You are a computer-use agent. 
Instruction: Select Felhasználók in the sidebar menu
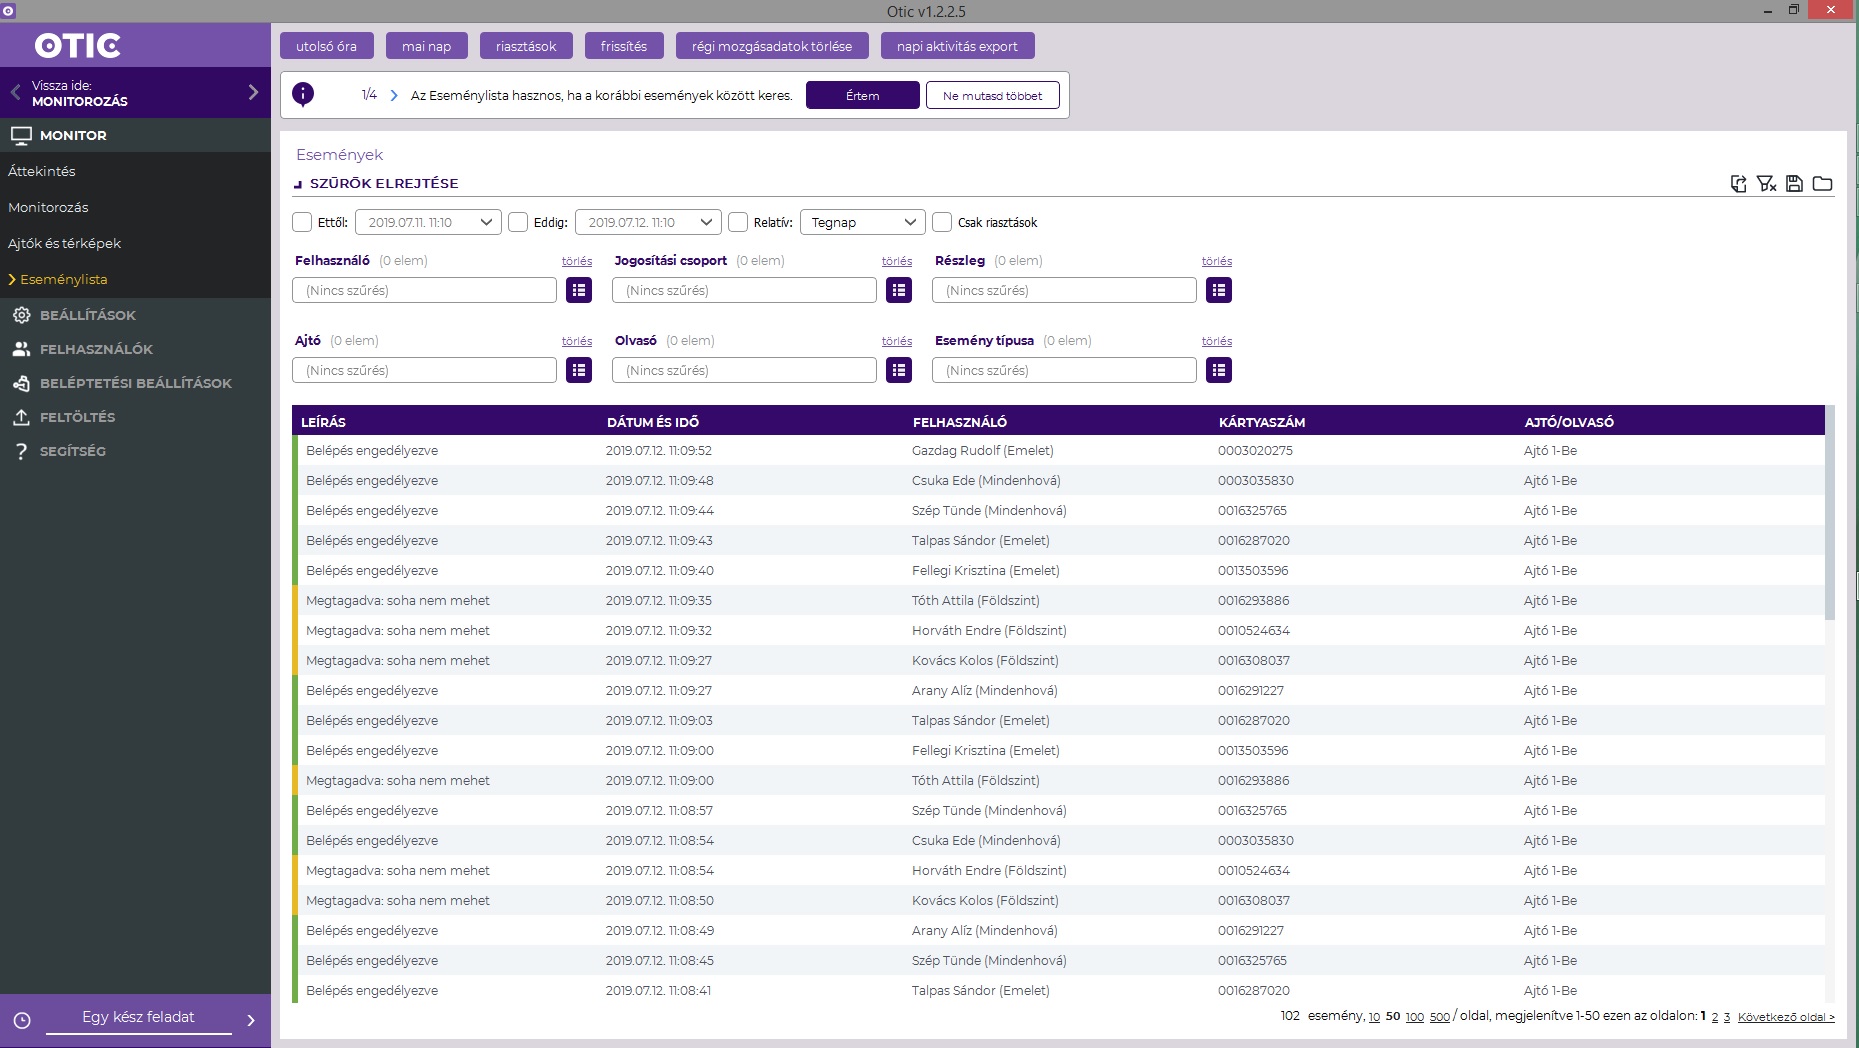click(96, 349)
